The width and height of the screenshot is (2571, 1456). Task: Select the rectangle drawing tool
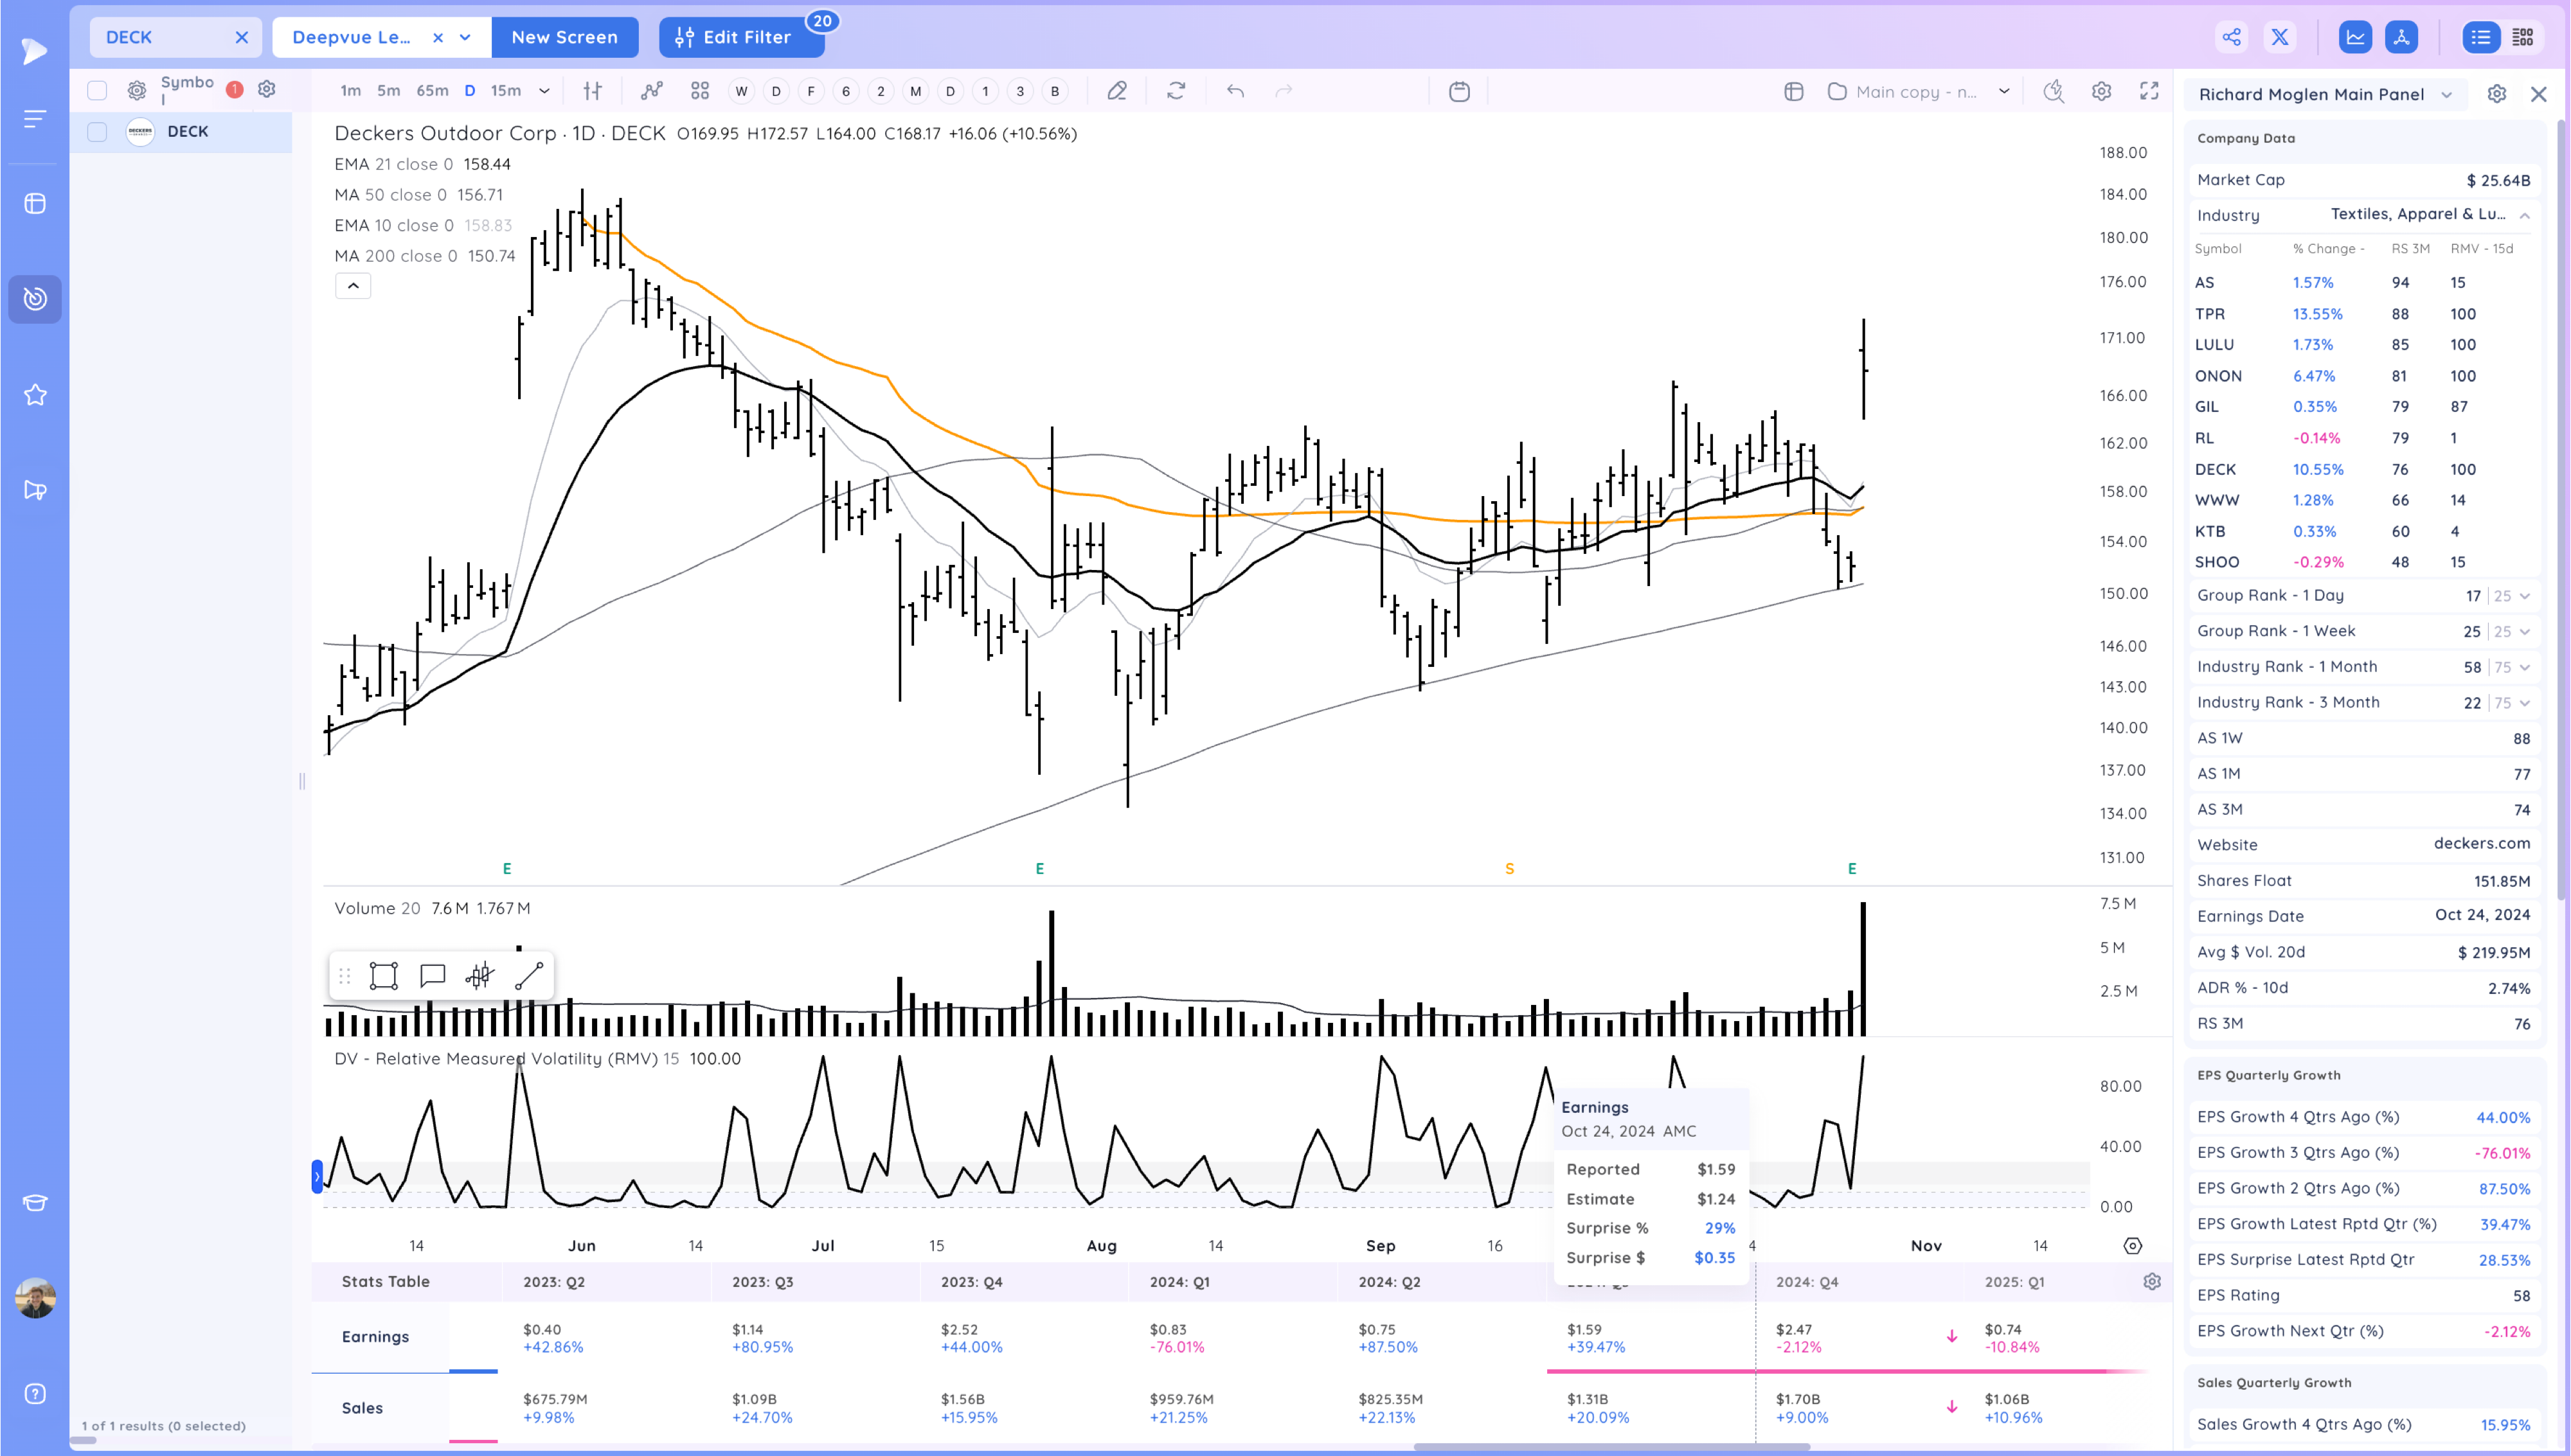coord(384,976)
